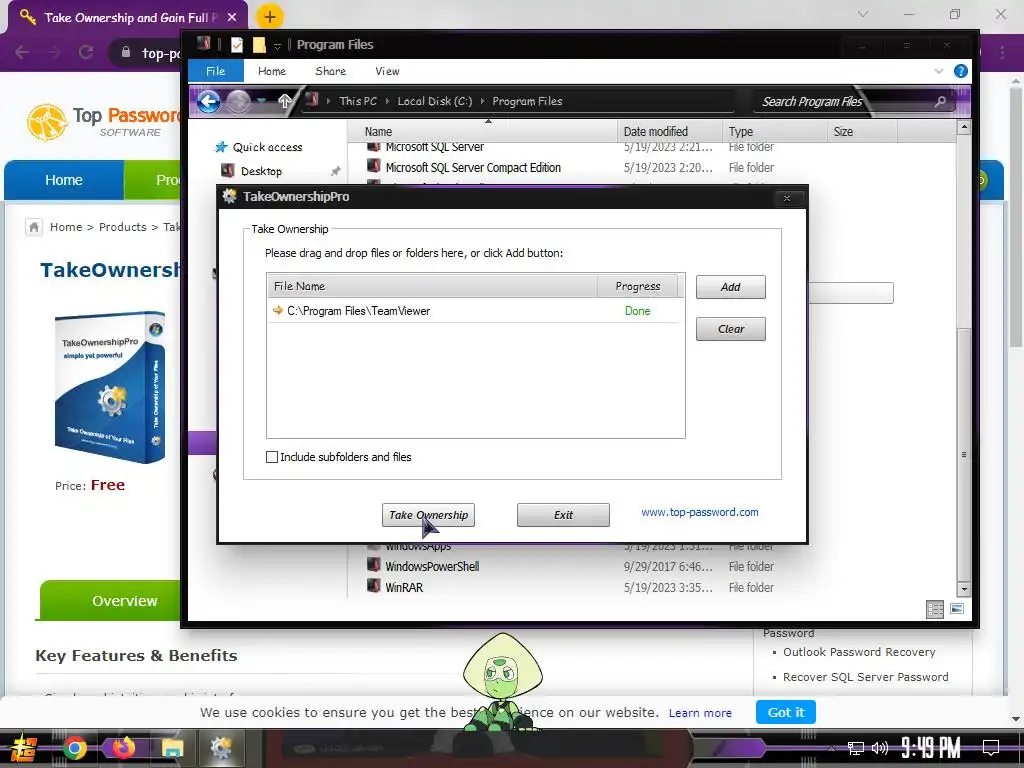Switch to details view icon
The image size is (1024, 768).
point(935,609)
